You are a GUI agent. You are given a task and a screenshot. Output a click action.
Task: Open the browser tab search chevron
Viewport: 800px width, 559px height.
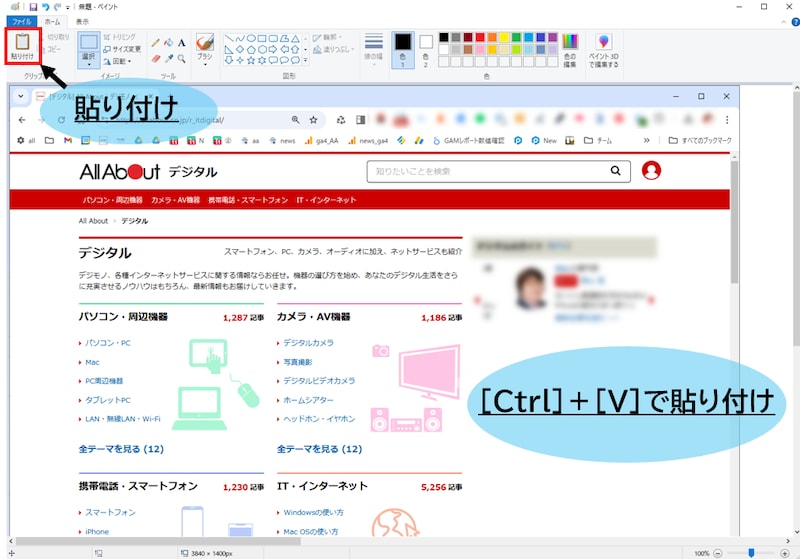21,96
